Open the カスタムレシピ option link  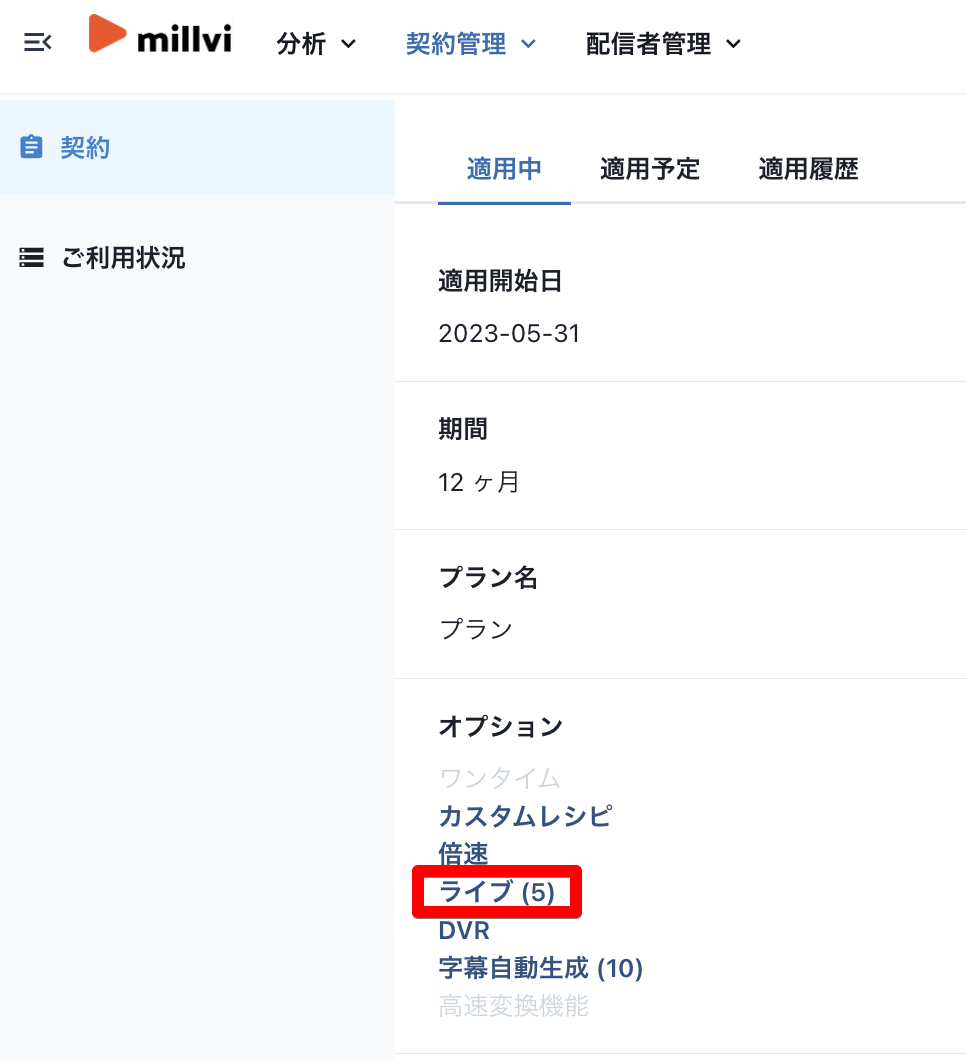tap(524, 816)
